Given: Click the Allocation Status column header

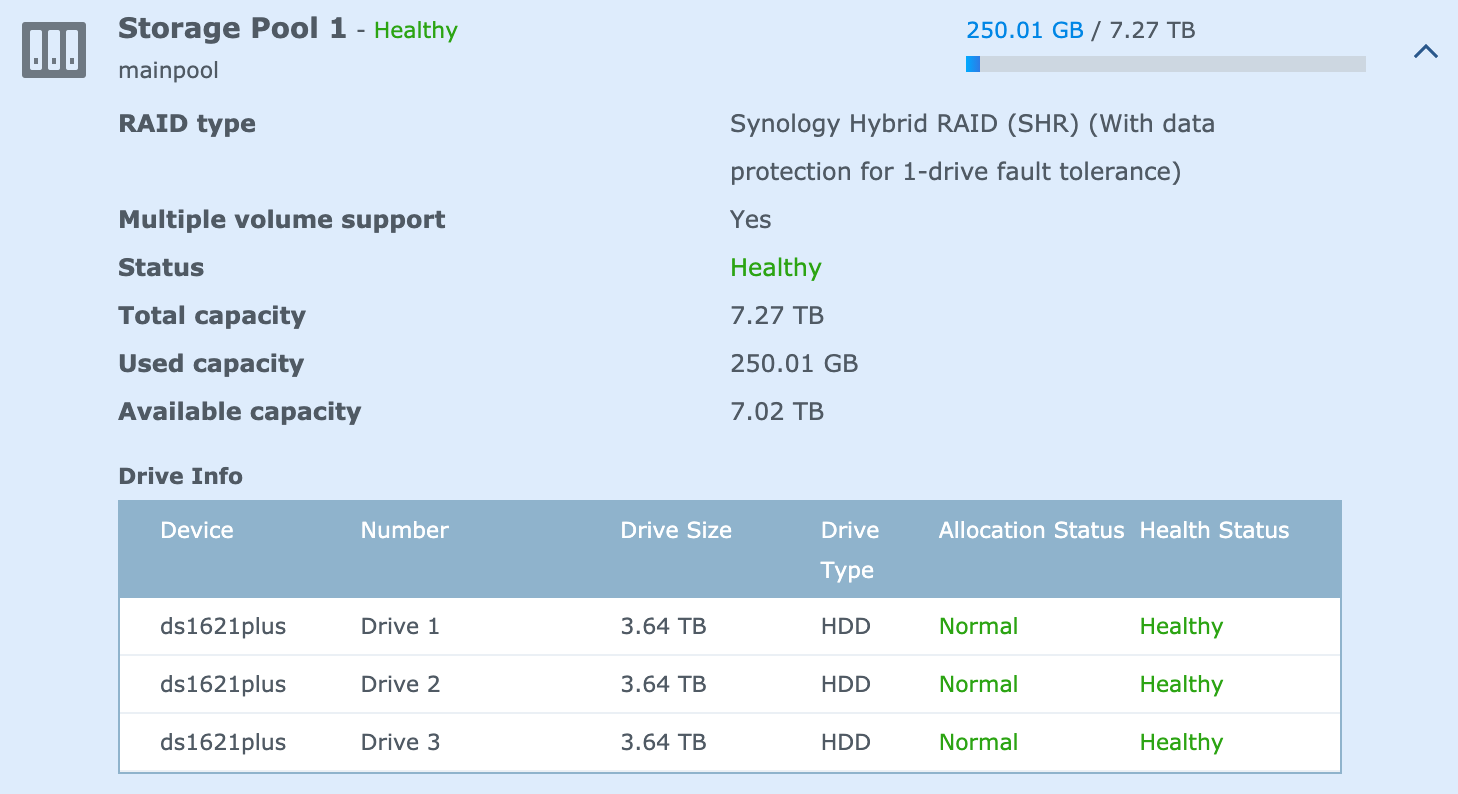Looking at the screenshot, I should [x=1031, y=531].
